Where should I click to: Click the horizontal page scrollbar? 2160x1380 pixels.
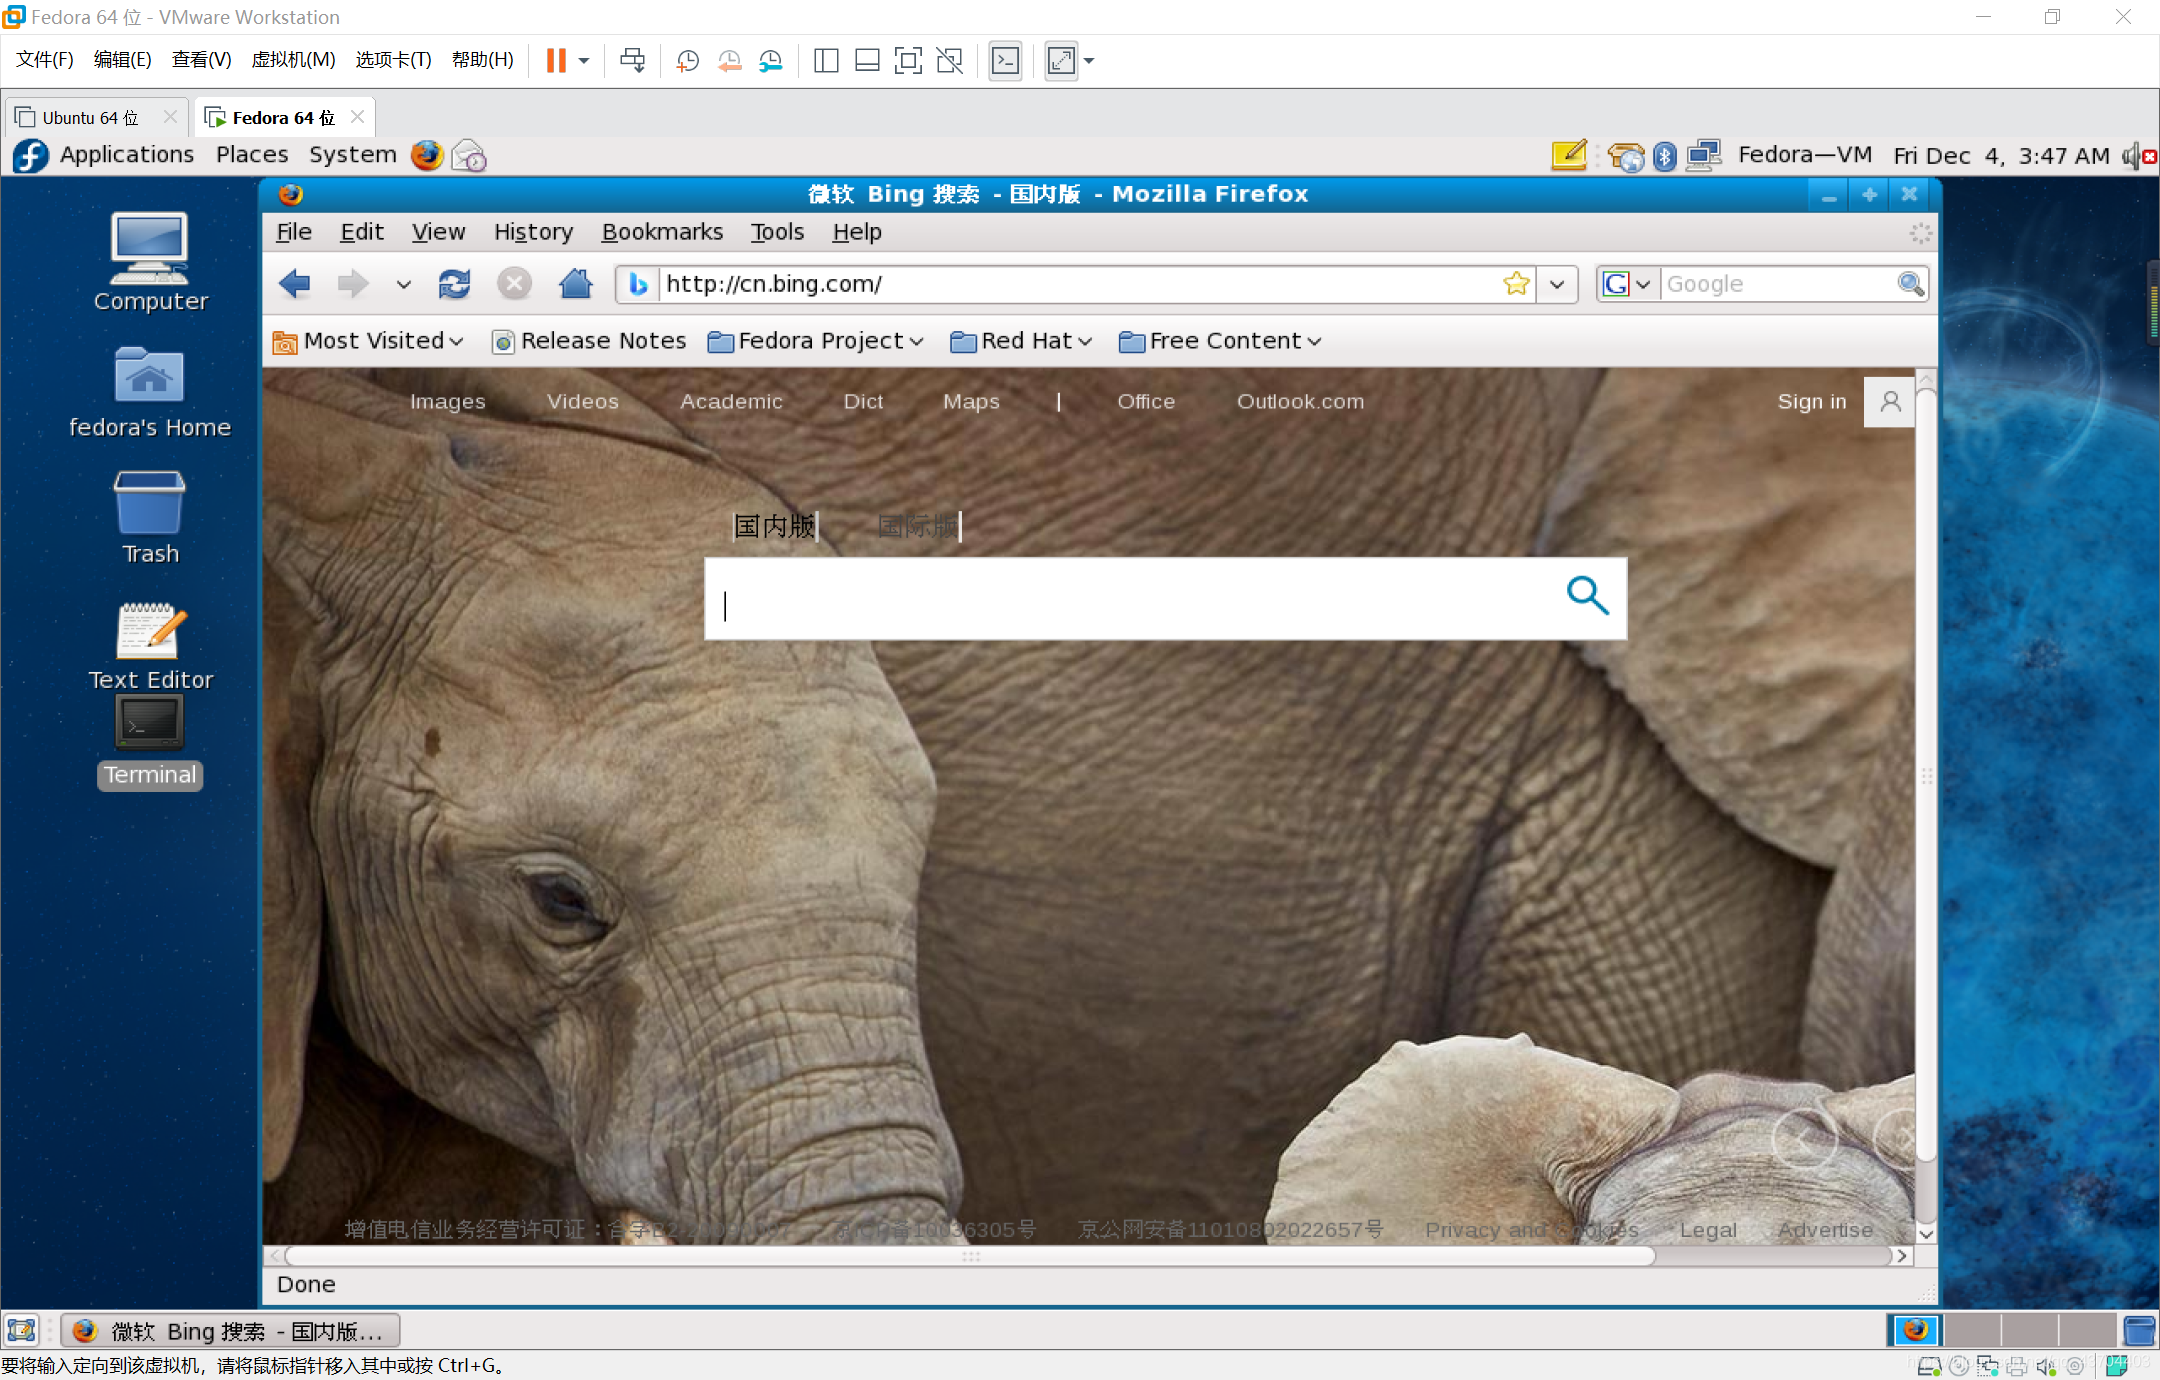(x=970, y=1256)
